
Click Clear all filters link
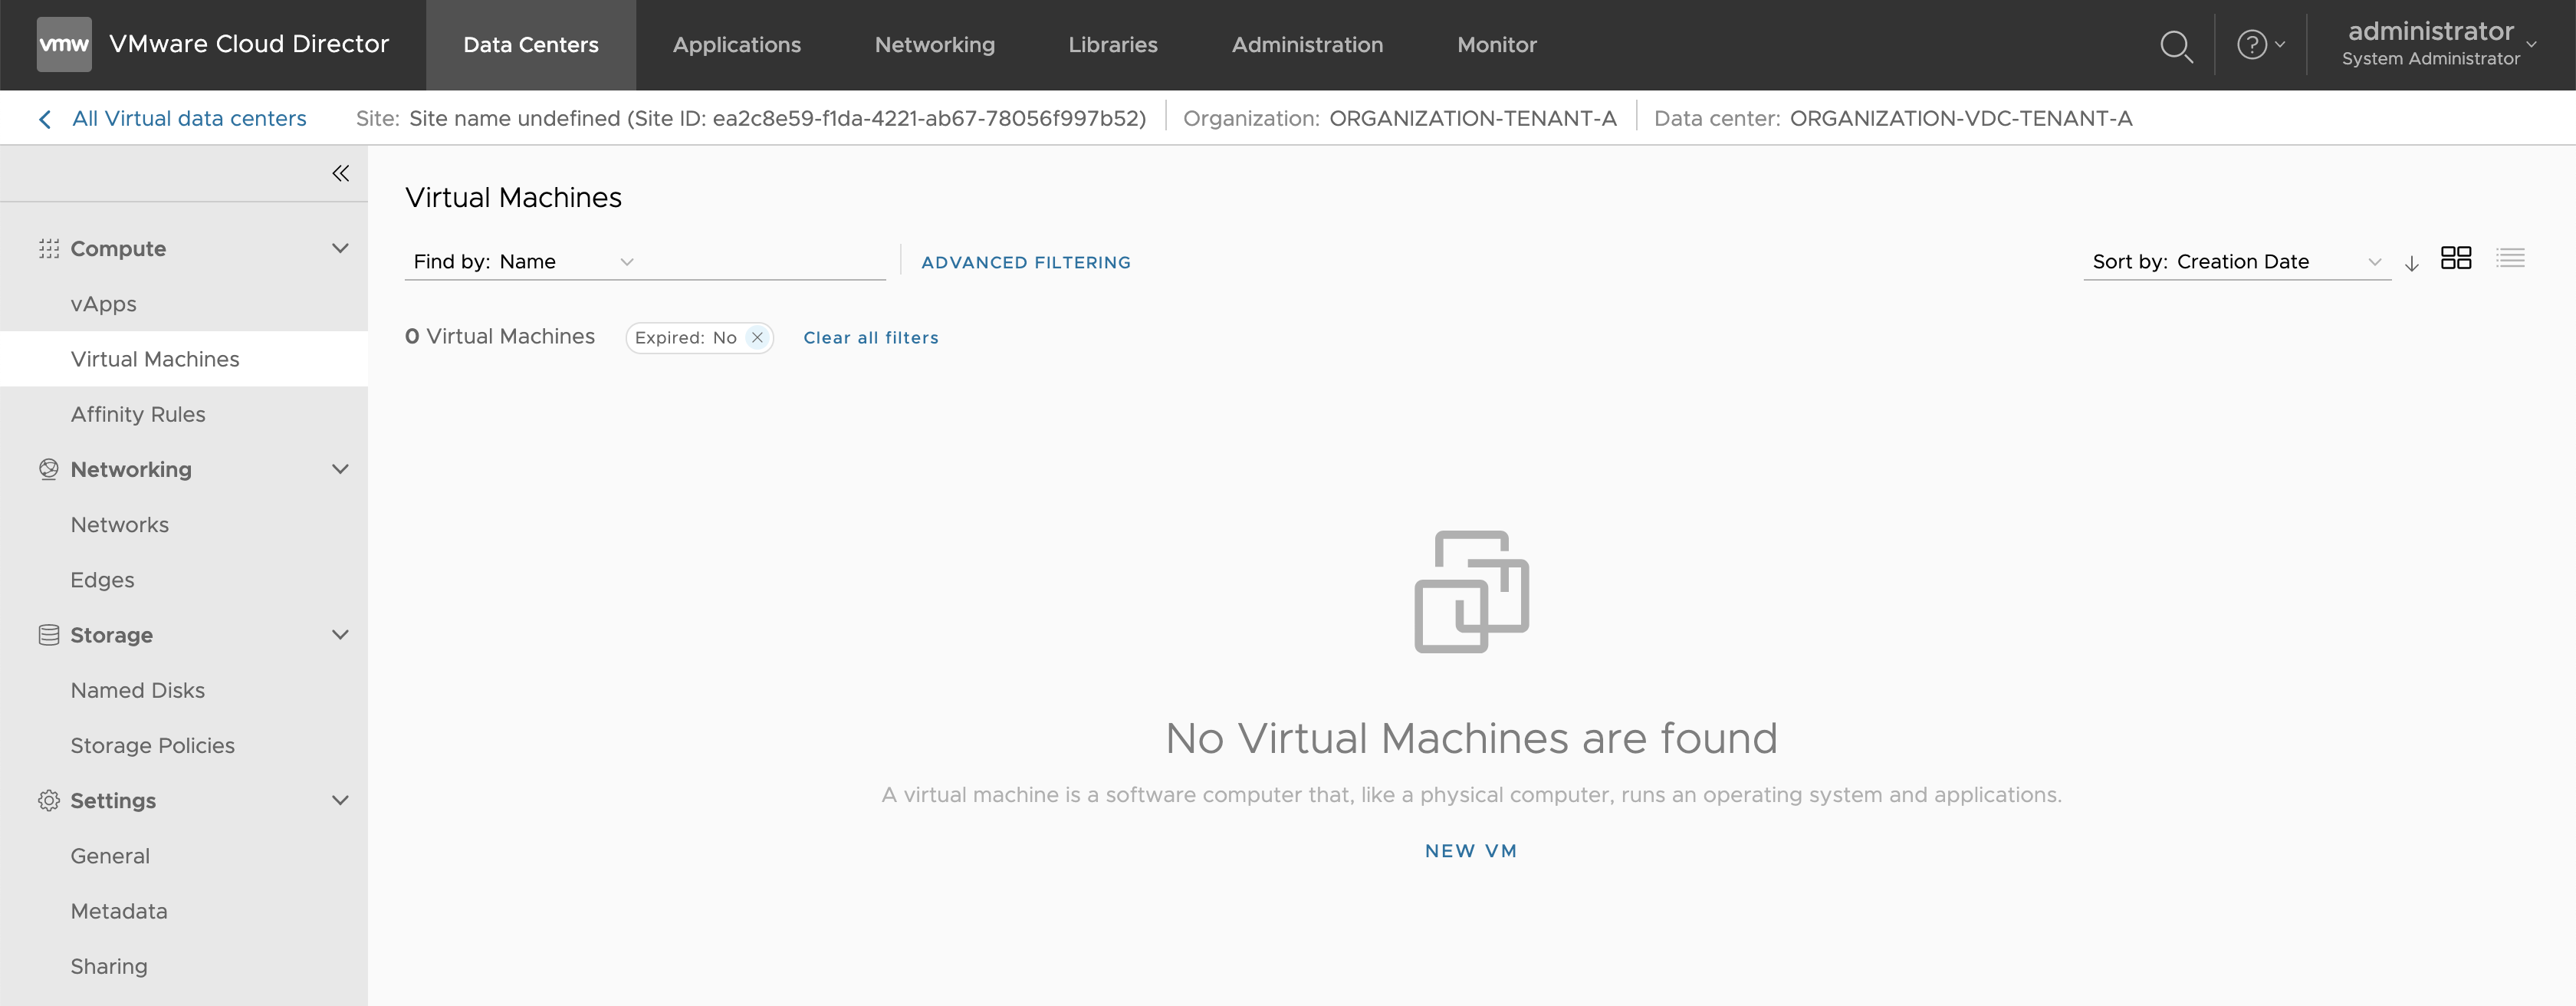[870, 338]
